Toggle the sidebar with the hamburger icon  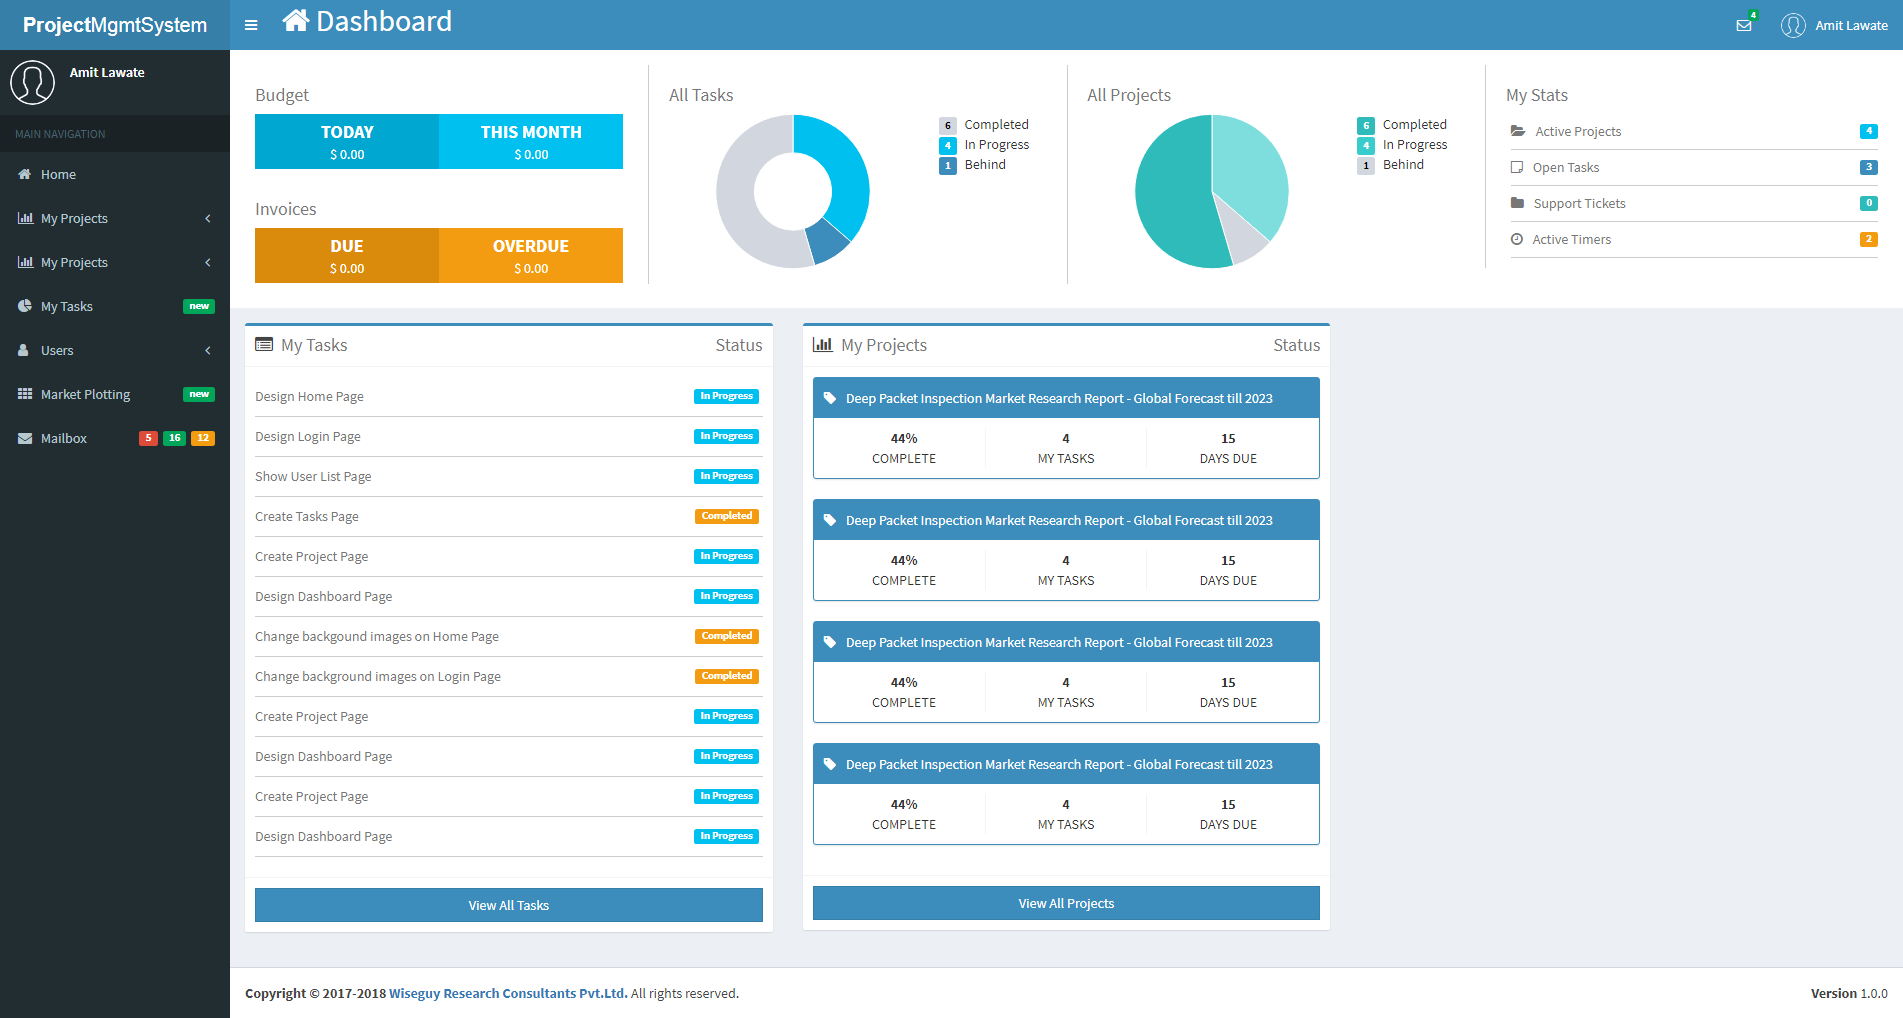click(251, 25)
